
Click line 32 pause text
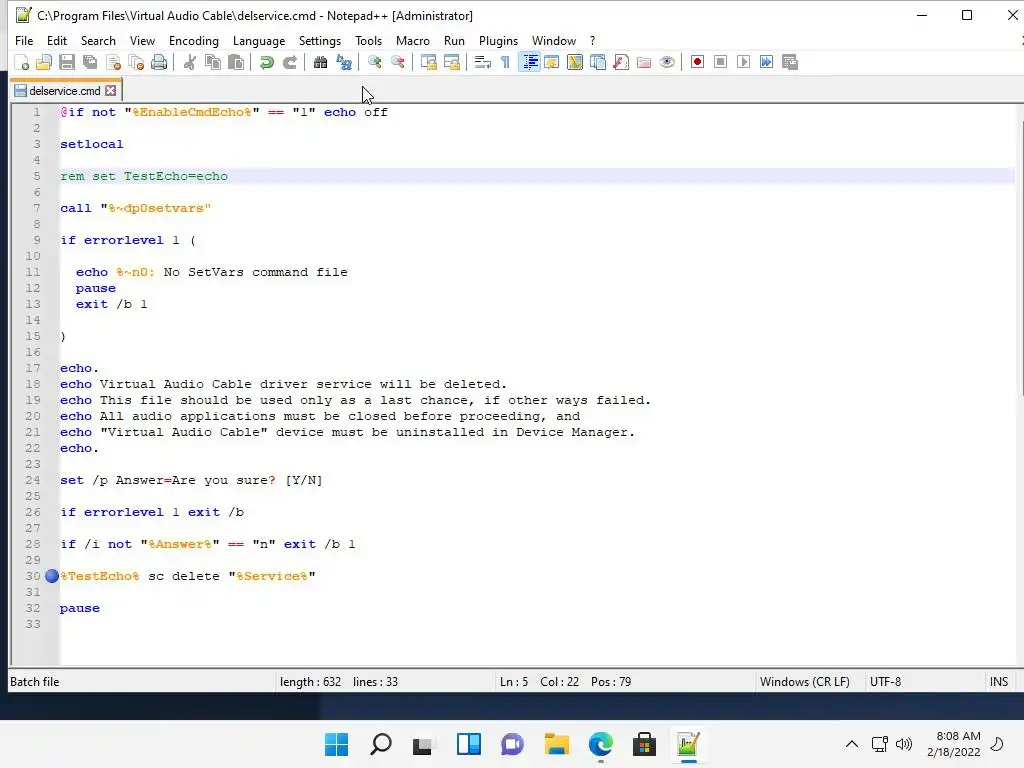(x=80, y=608)
